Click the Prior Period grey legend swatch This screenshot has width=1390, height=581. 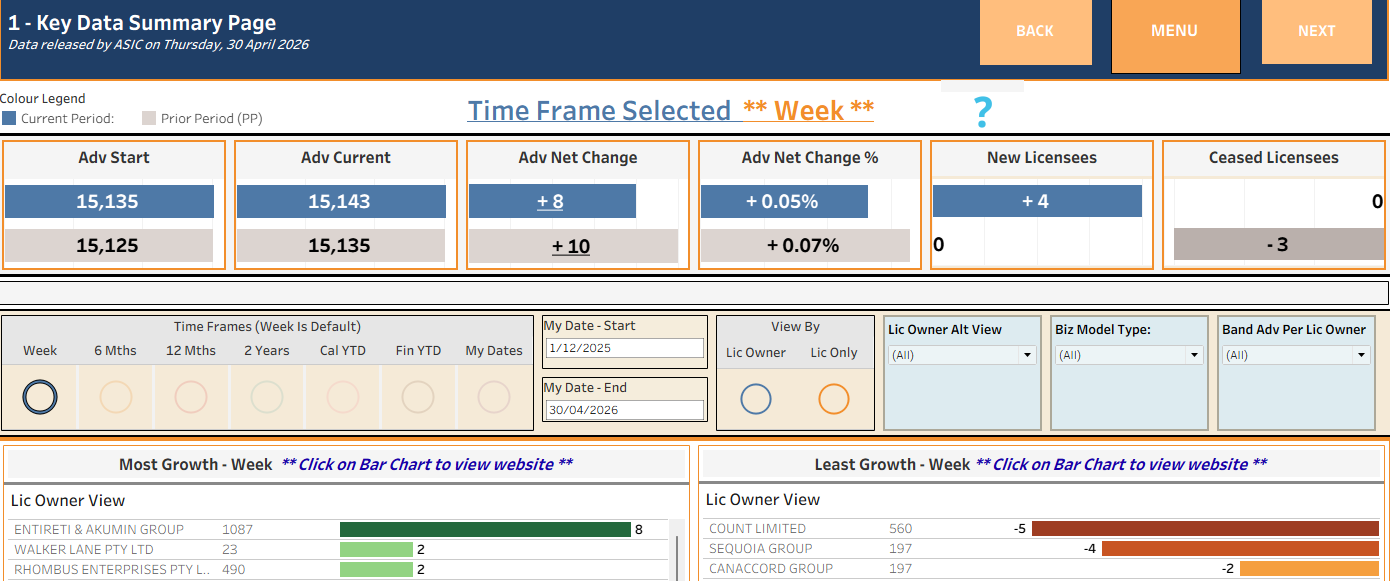tap(149, 118)
